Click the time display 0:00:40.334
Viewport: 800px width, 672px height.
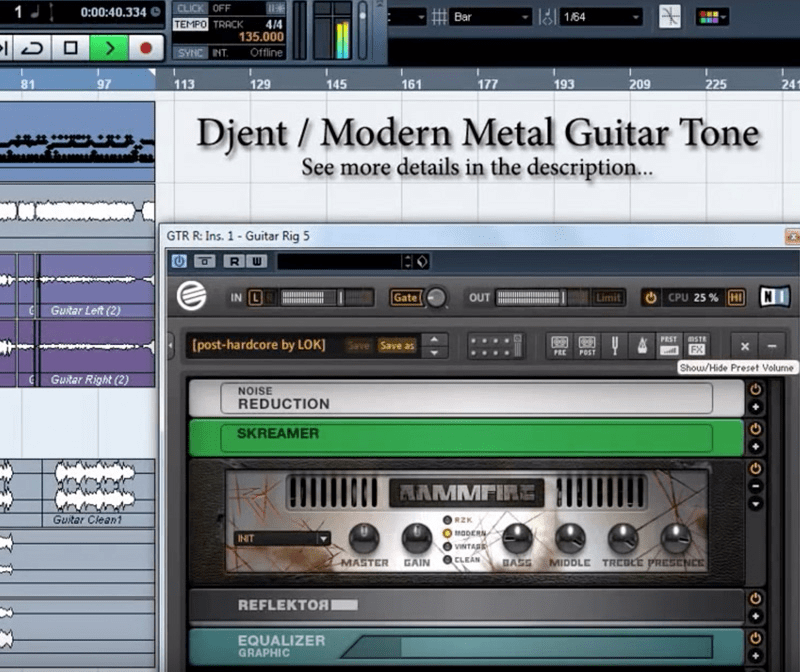click(113, 12)
